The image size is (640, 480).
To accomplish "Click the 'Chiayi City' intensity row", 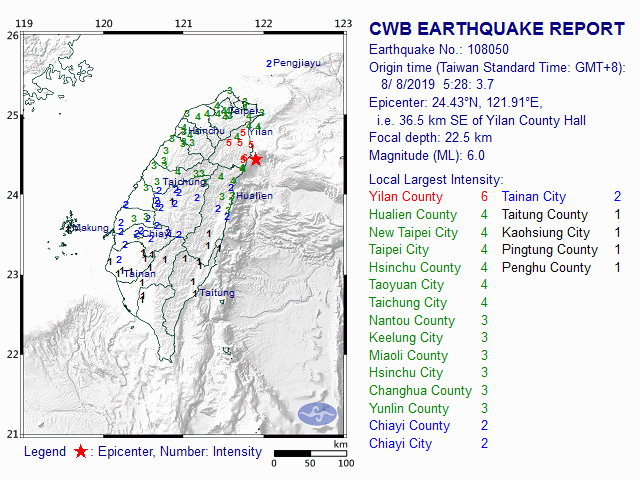I will click(x=428, y=444).
